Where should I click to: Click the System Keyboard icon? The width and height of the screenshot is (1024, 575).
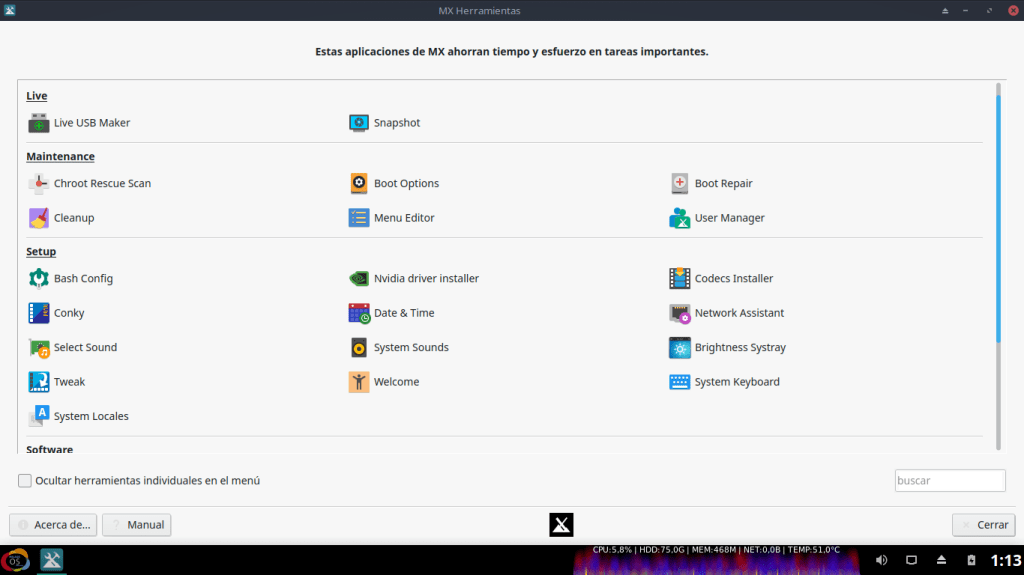680,382
